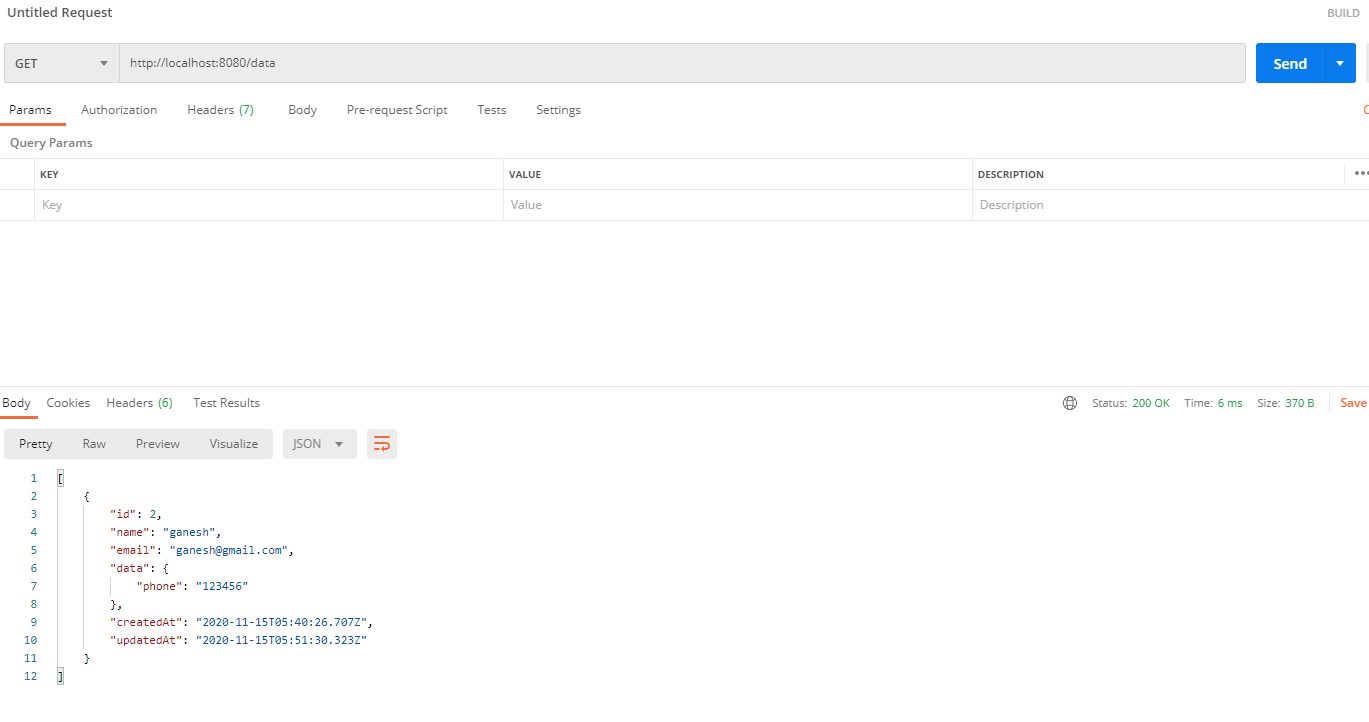Open the Settings tab
Screen dimensions: 1369x722
point(558,110)
